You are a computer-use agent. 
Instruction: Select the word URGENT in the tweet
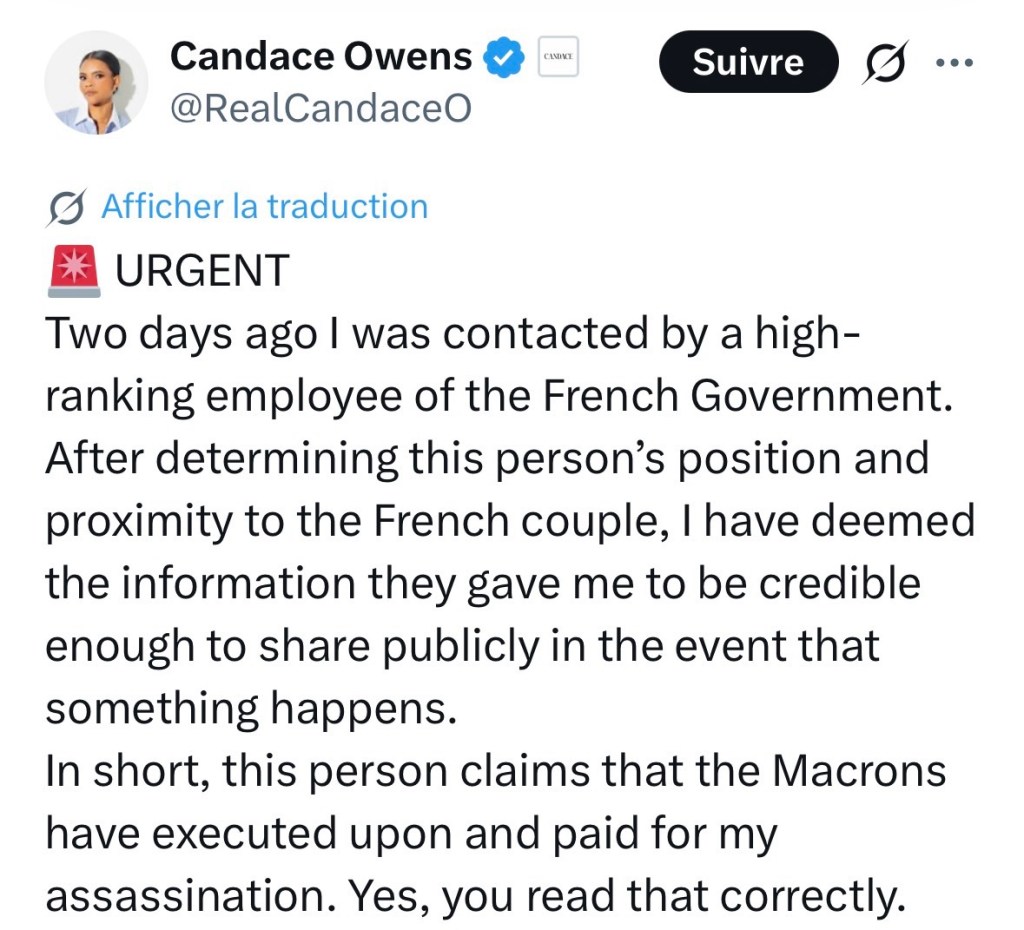tap(202, 270)
